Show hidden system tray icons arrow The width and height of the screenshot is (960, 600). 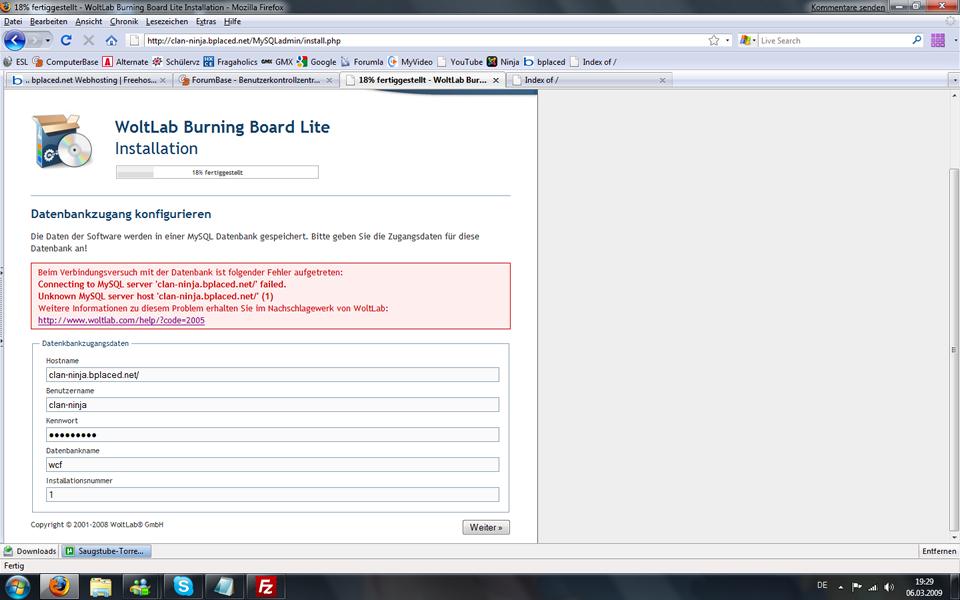(841, 587)
